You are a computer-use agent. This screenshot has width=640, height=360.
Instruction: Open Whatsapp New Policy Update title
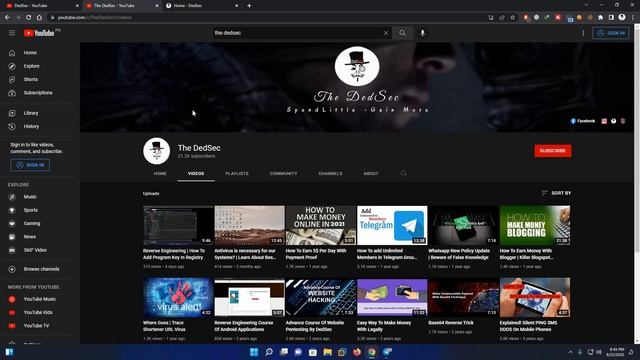459,254
